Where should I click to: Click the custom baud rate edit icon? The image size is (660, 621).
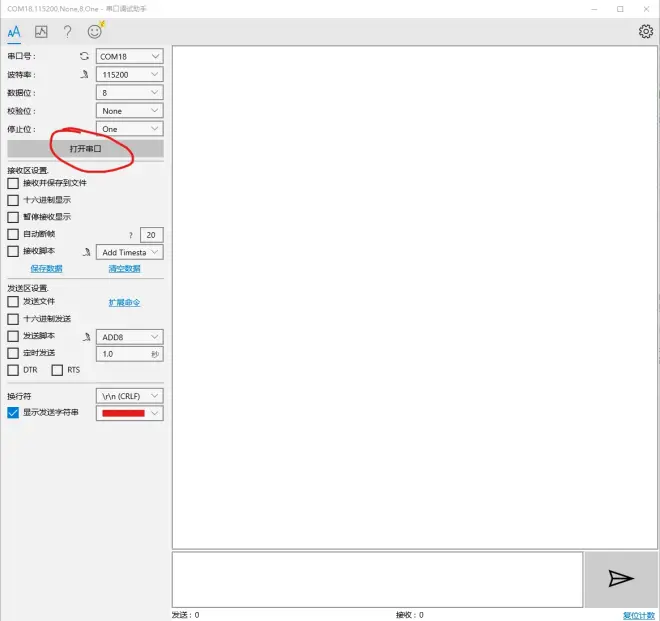(85, 75)
